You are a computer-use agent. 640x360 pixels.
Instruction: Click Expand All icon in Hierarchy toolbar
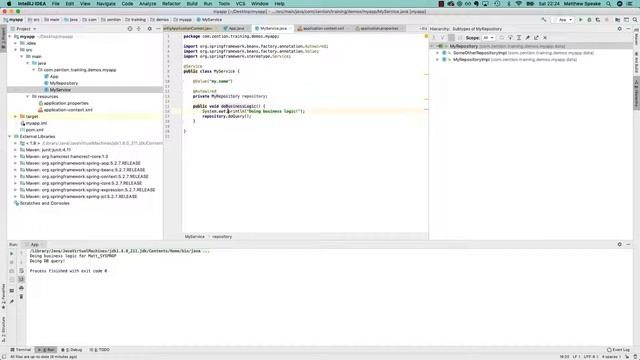pyautogui.click(x=519, y=38)
